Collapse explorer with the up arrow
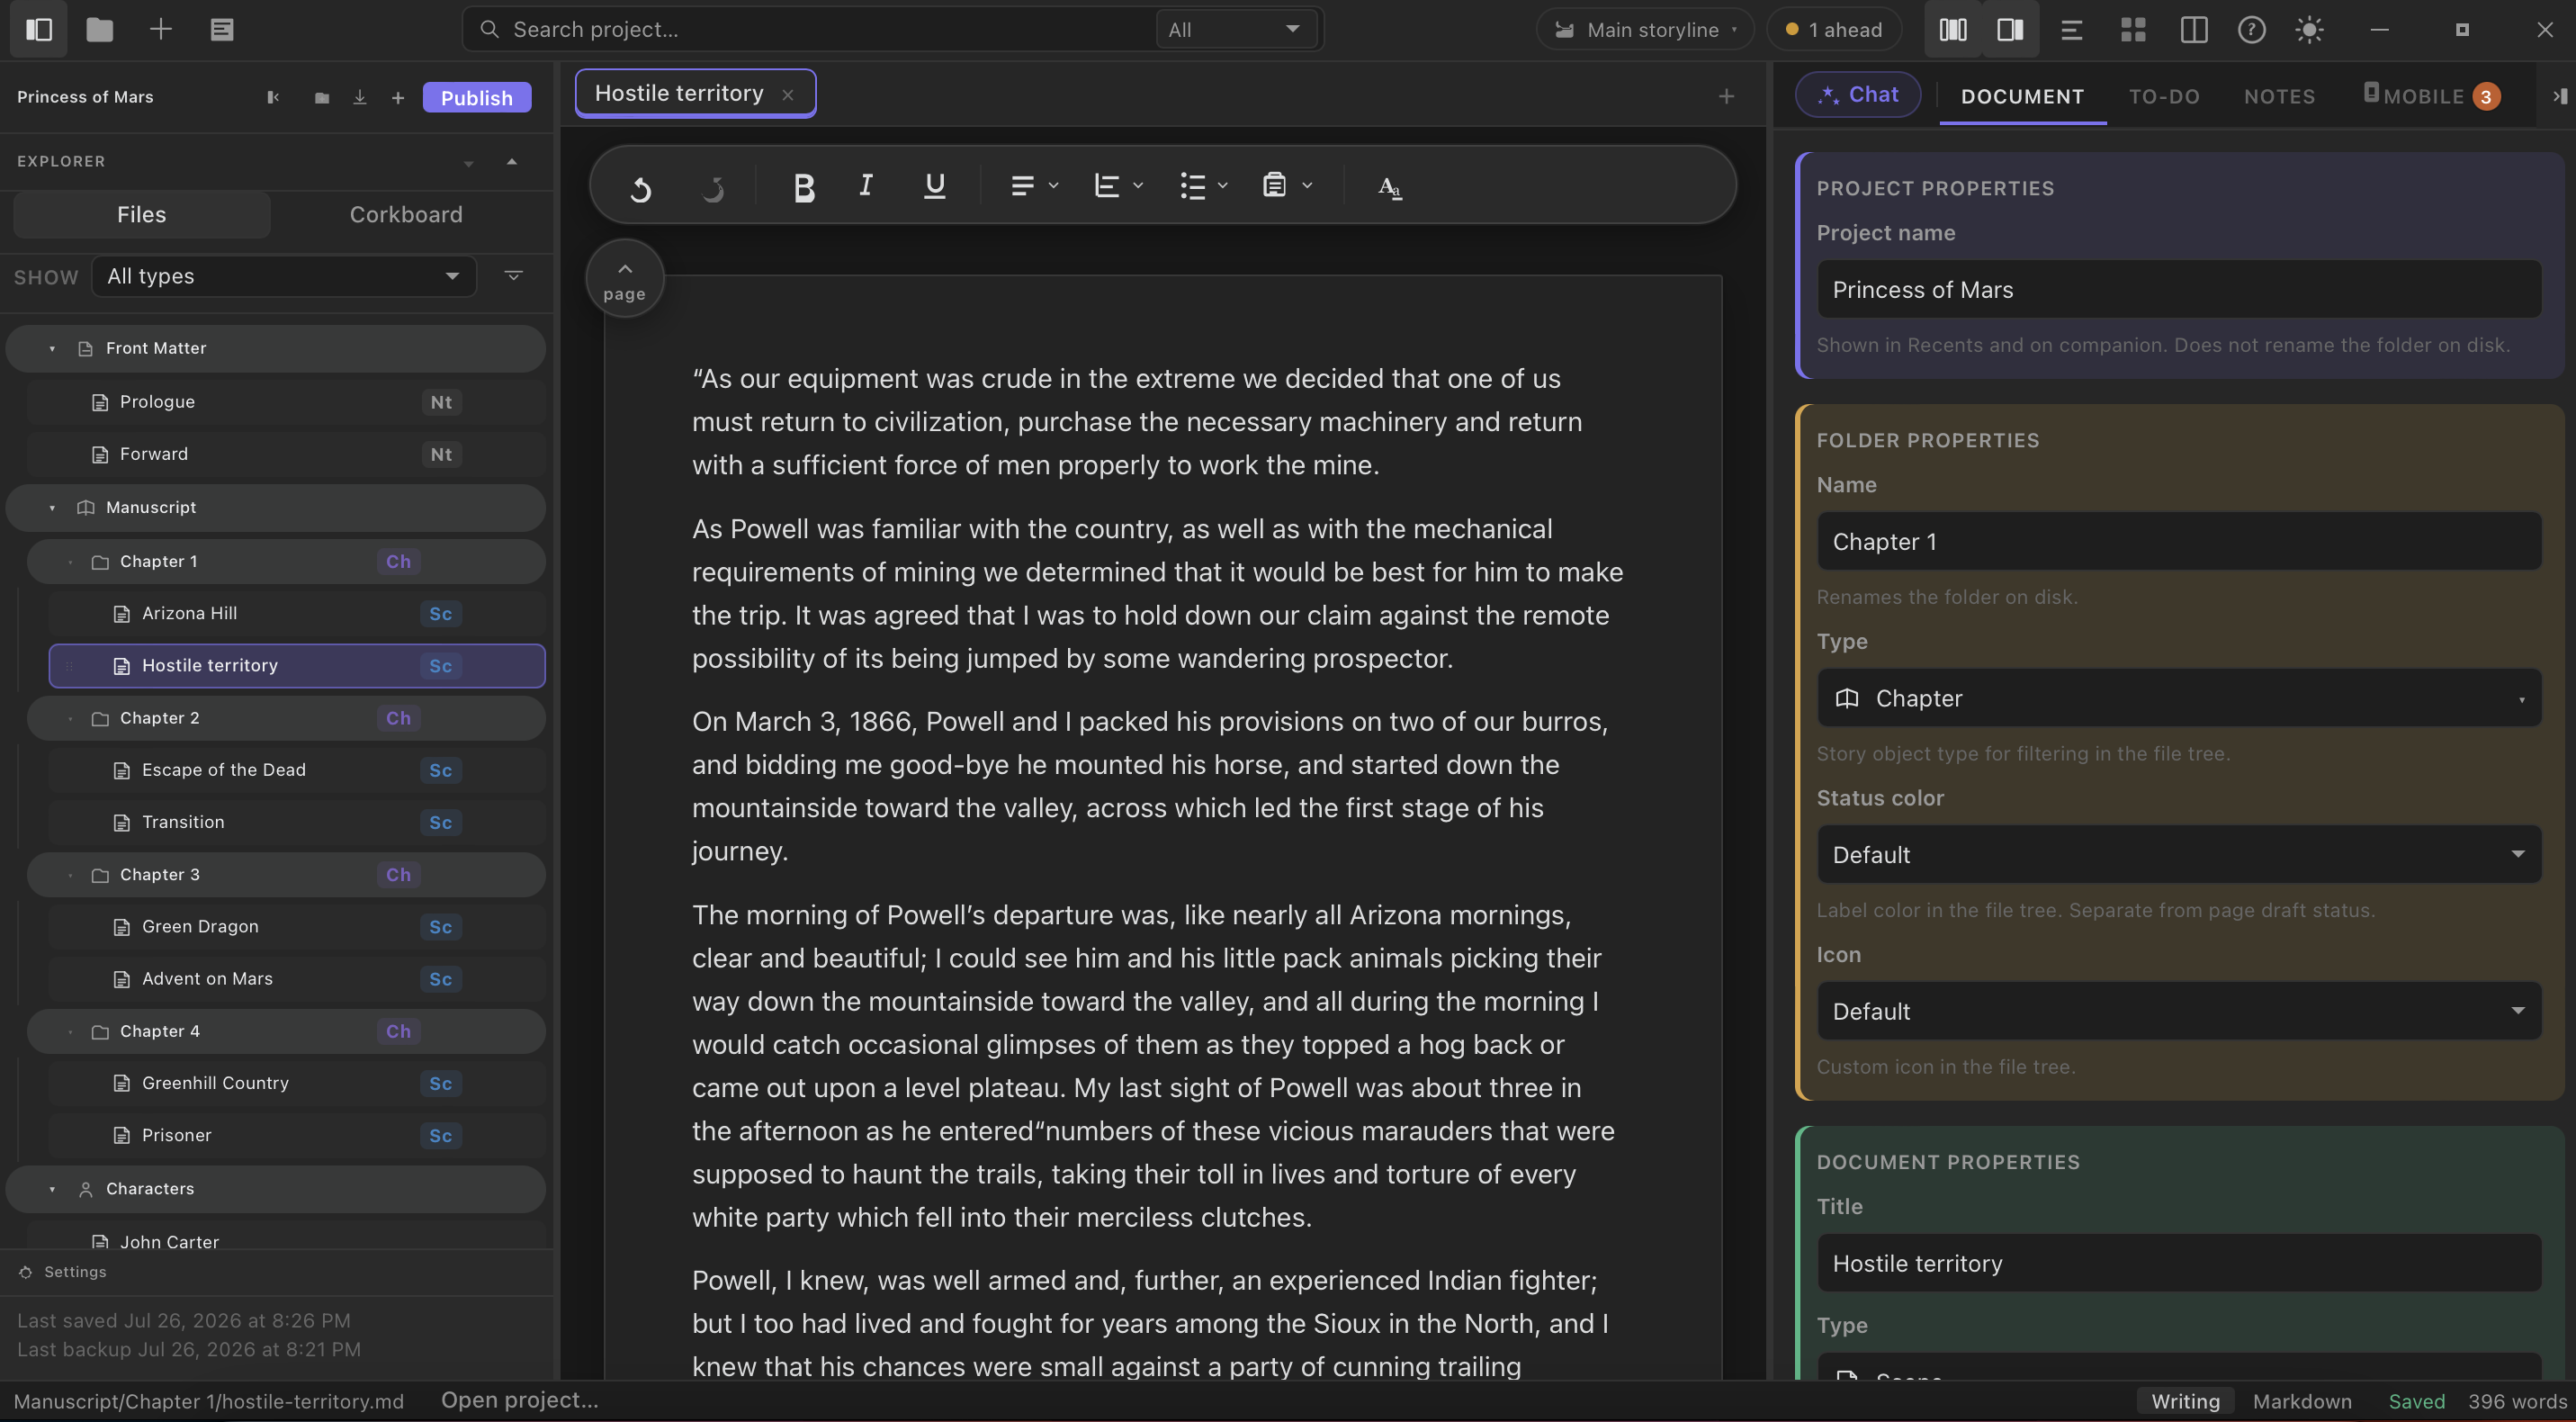Viewport: 2576px width, 1422px height. pyautogui.click(x=512, y=162)
